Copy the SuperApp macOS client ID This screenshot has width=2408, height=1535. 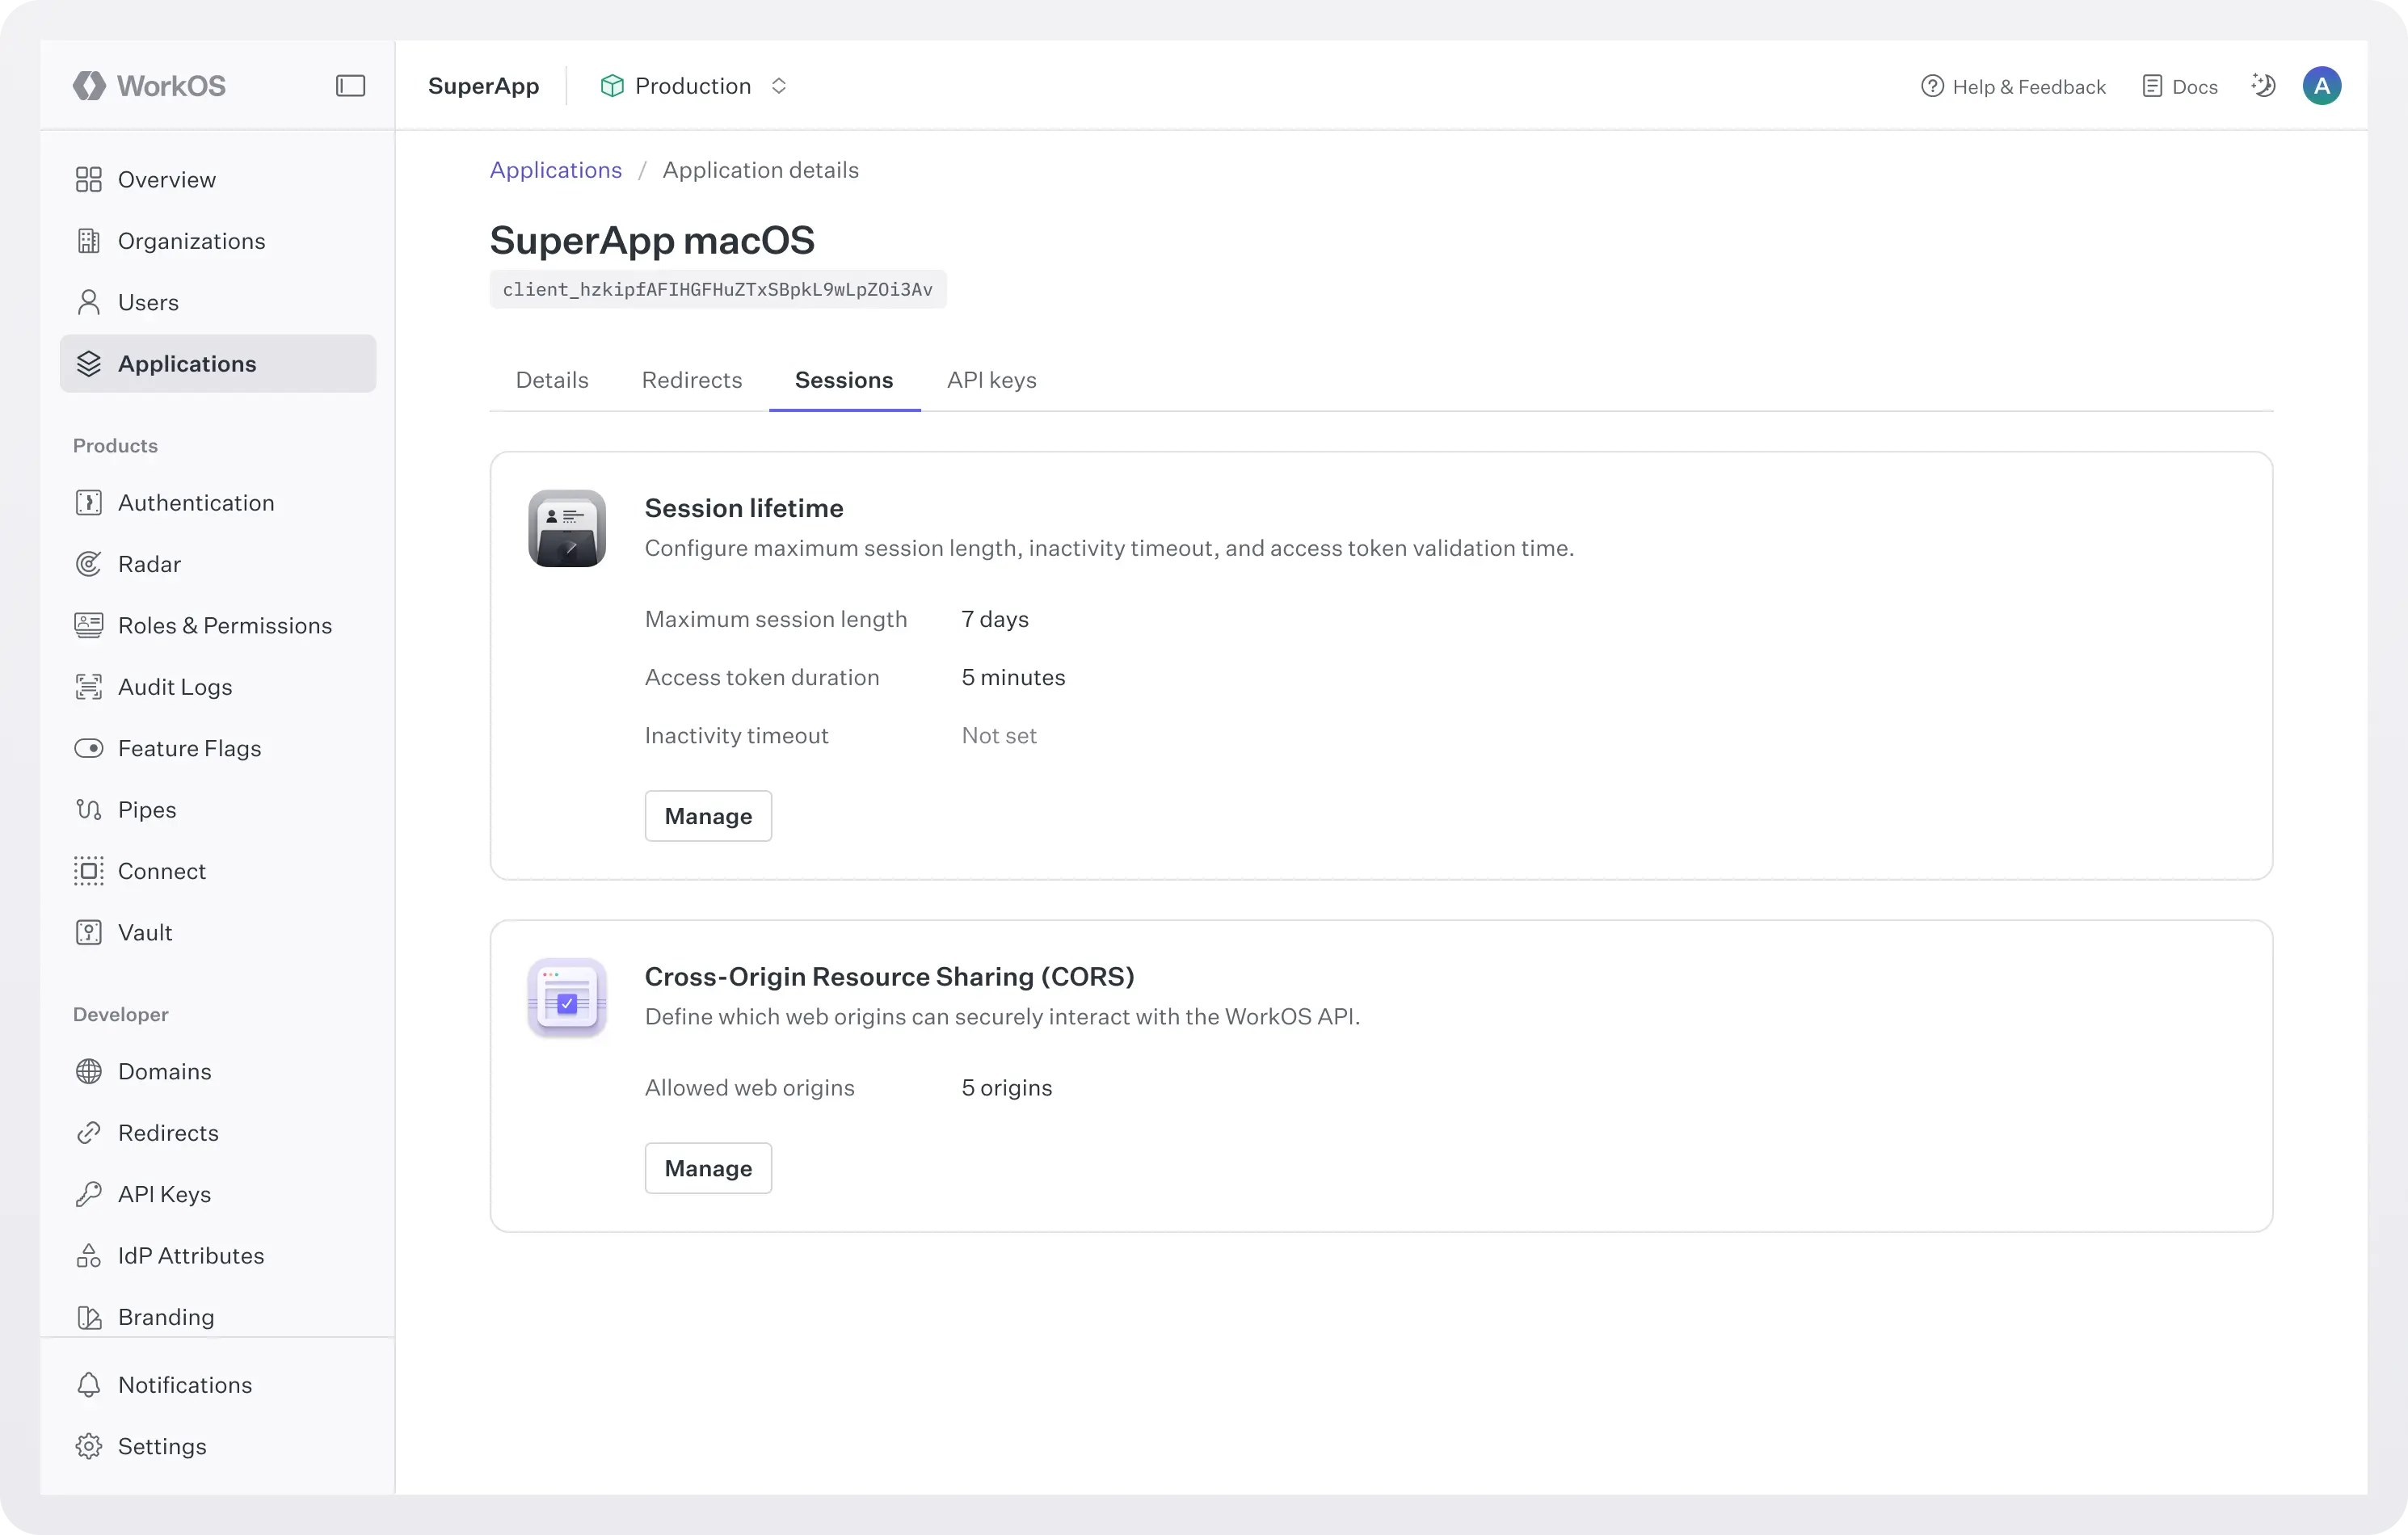717,289
